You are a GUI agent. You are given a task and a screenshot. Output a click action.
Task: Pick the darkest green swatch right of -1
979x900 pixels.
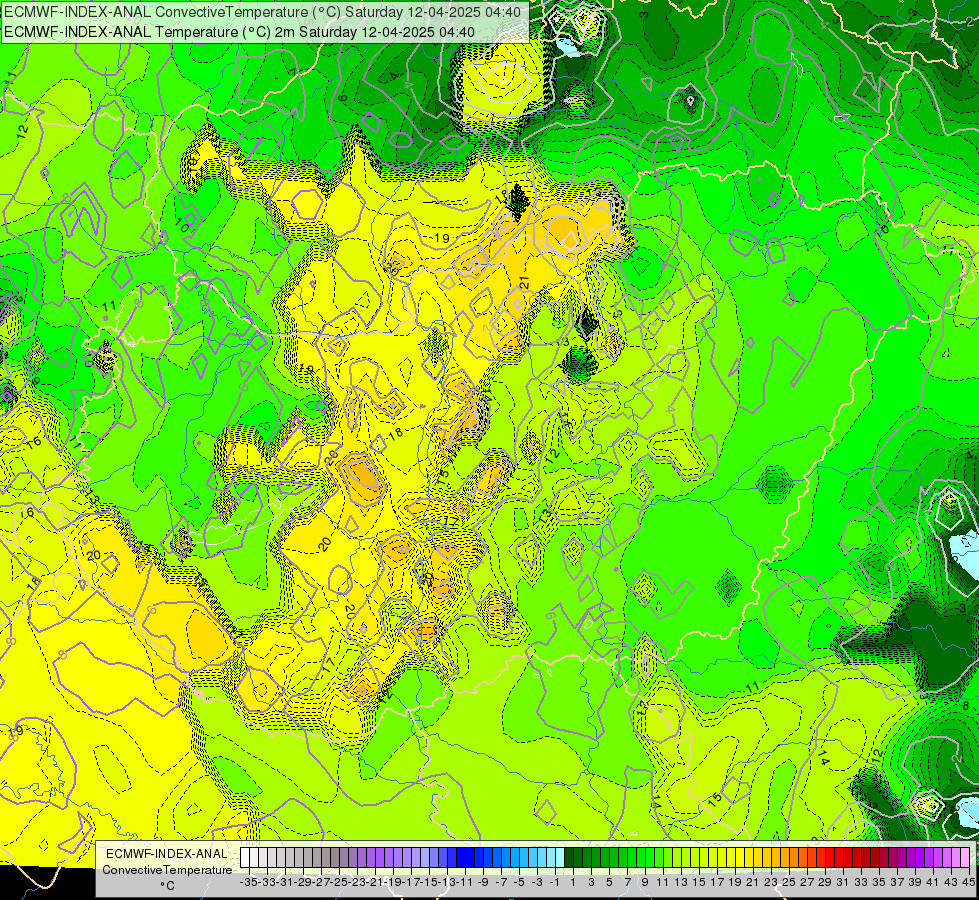pyautogui.click(x=569, y=858)
